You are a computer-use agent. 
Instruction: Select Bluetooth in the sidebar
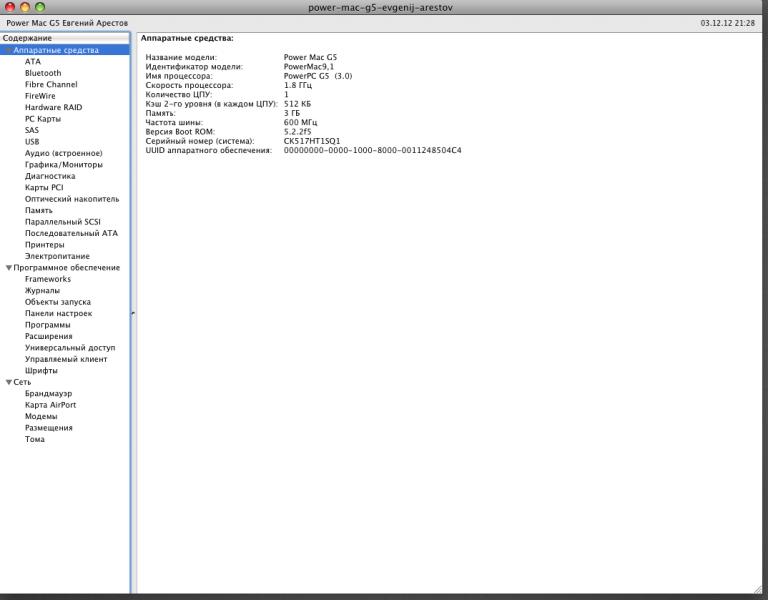click(x=43, y=73)
